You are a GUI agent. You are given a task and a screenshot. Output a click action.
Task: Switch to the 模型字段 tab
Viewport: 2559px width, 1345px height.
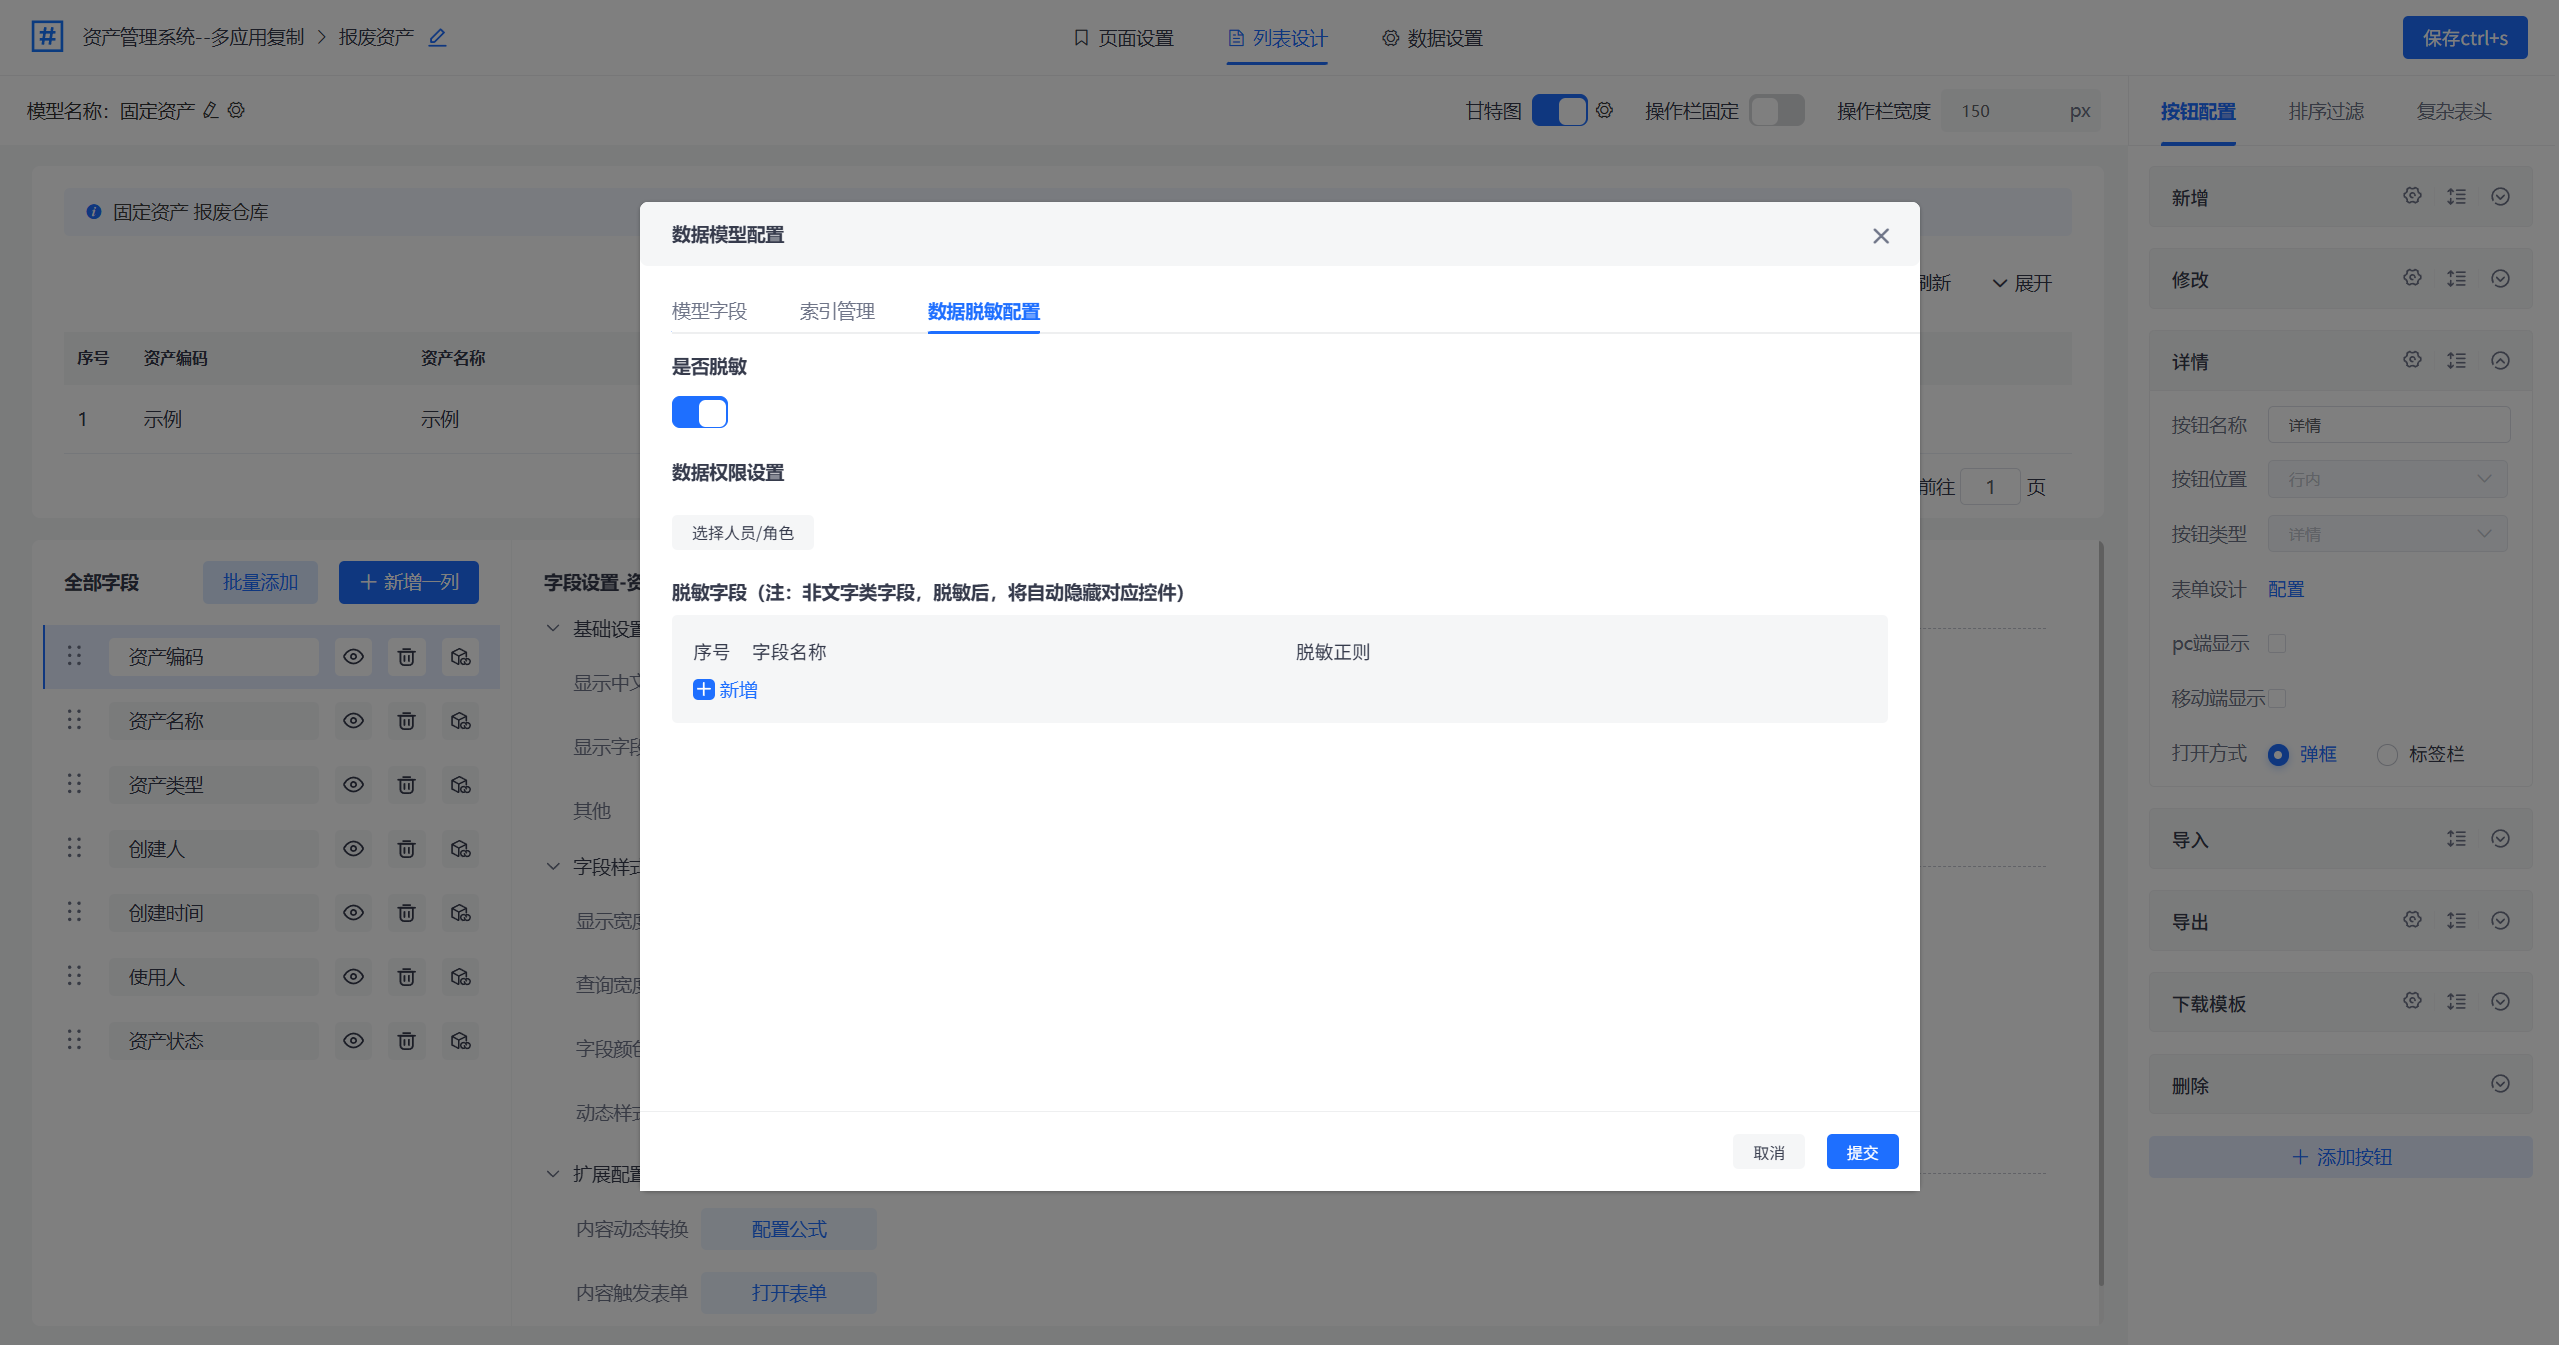tap(709, 311)
